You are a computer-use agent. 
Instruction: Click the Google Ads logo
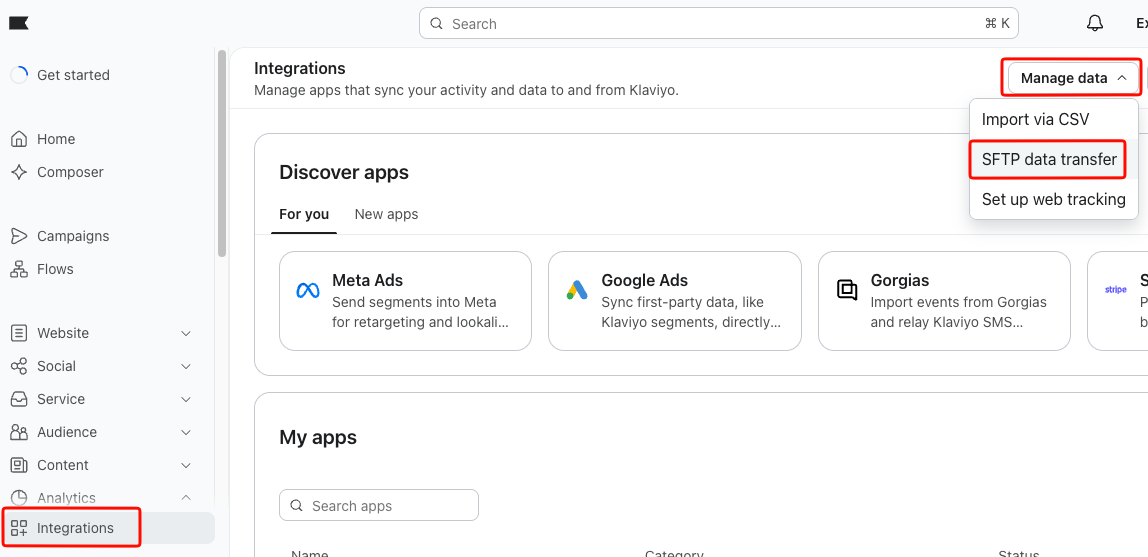tap(577, 291)
